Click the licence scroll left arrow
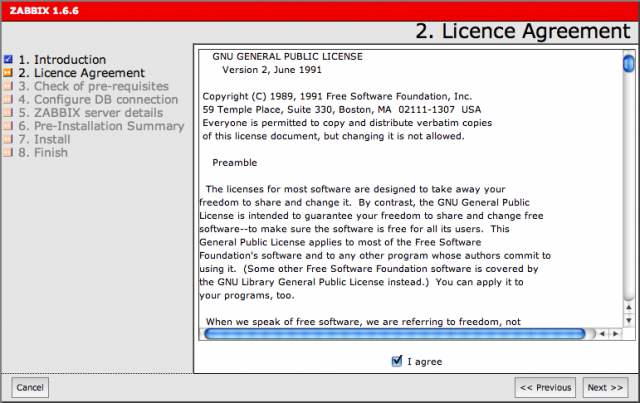The height and width of the screenshot is (403, 640). [x=602, y=334]
